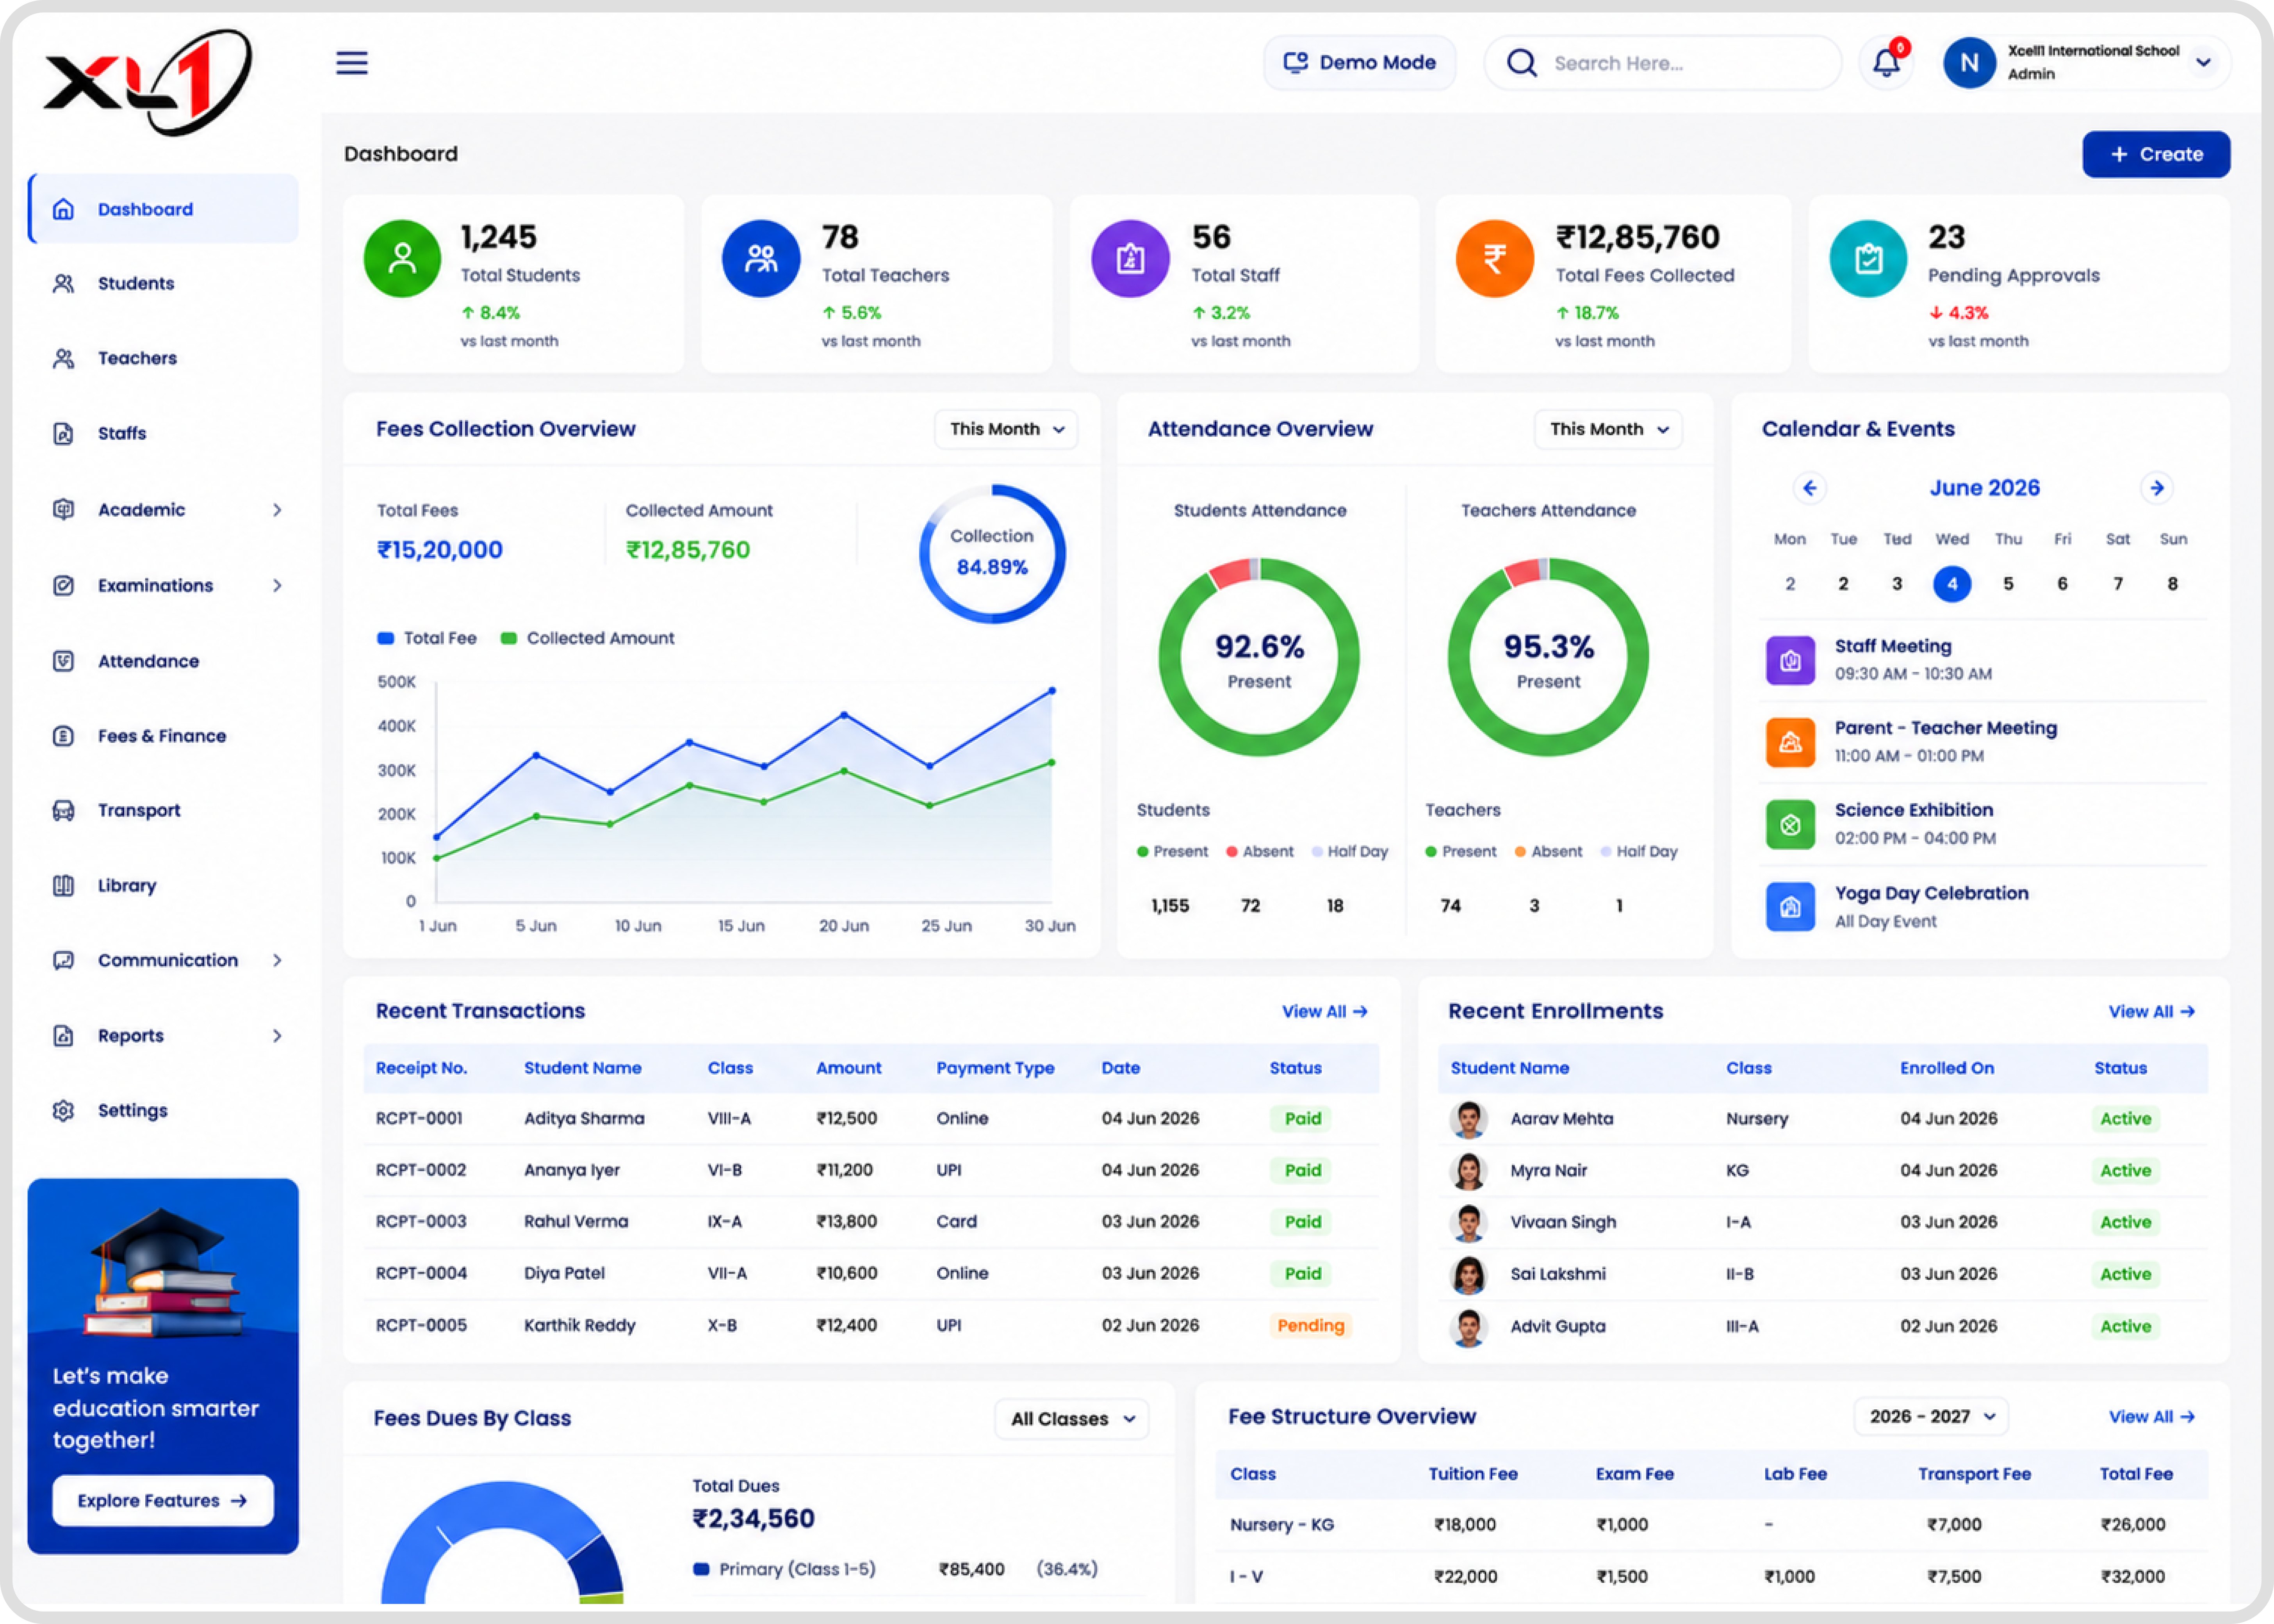Viewport: 2274px width, 1624px height.
Task: Click the Collected Amount legend item
Action: (x=588, y=638)
